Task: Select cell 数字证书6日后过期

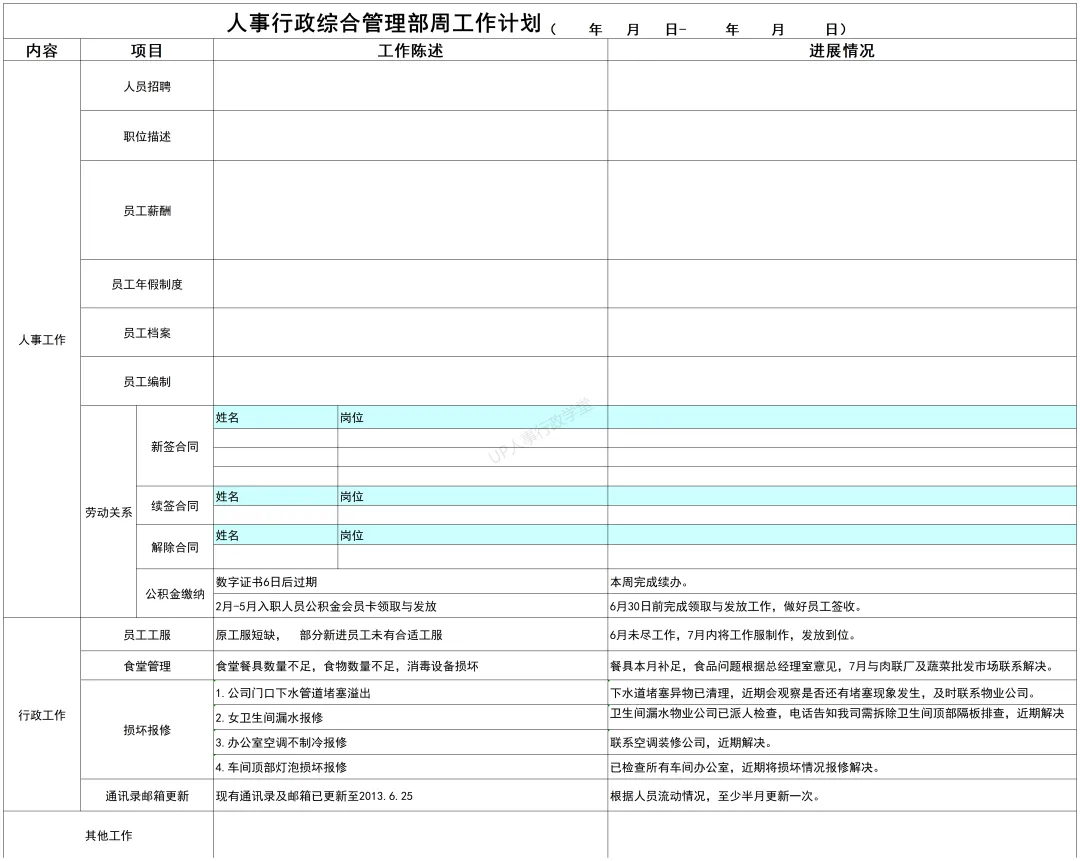Action: [x=411, y=581]
